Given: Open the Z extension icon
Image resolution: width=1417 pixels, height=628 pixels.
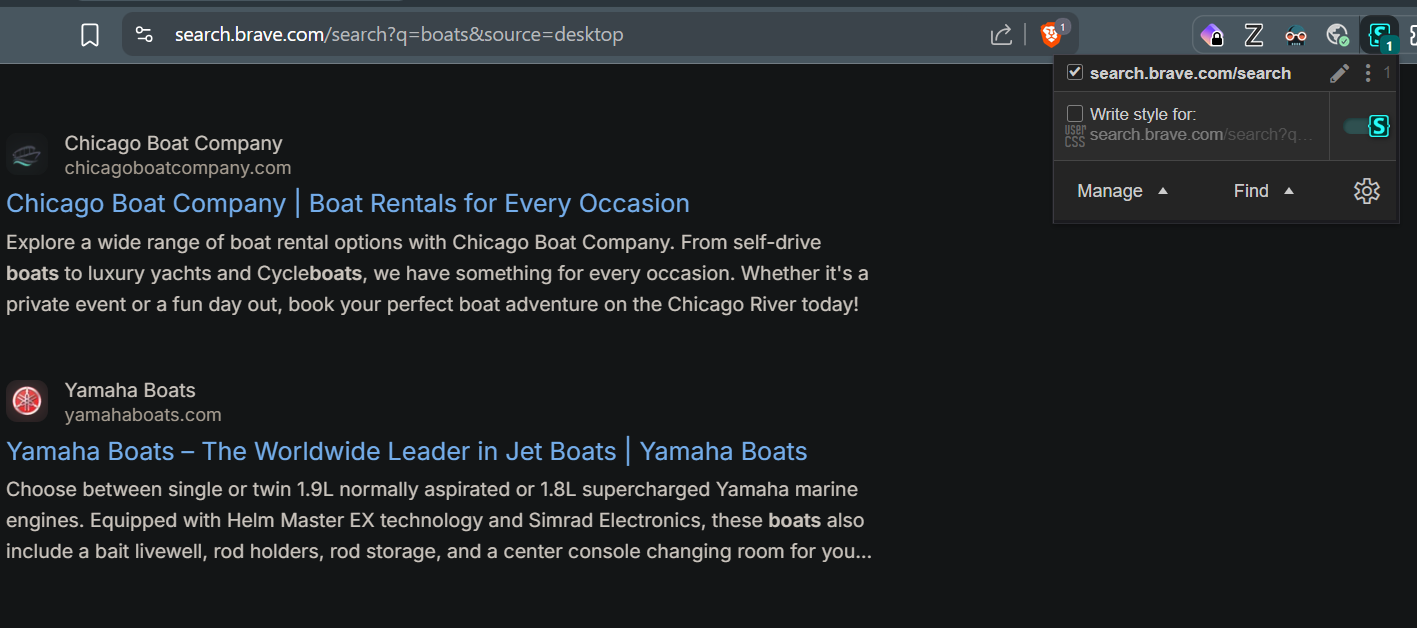Looking at the screenshot, I should (1254, 36).
